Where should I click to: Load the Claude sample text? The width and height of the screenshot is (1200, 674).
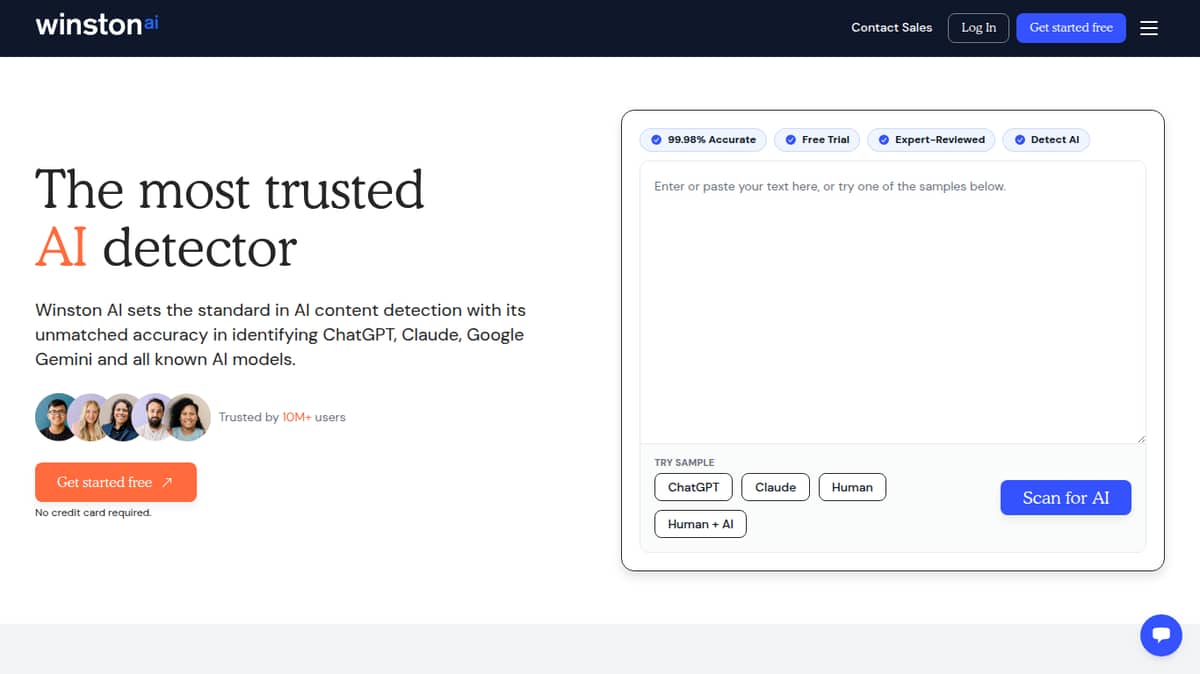coord(775,487)
